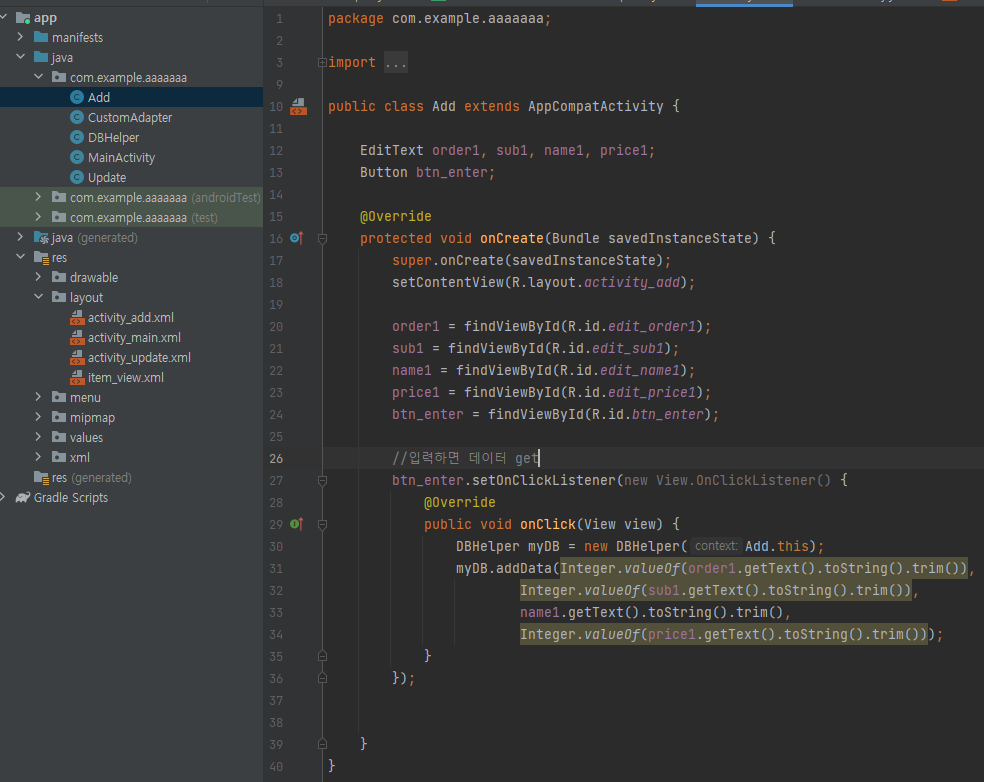Open activity_add.xml layout file

click(131, 318)
